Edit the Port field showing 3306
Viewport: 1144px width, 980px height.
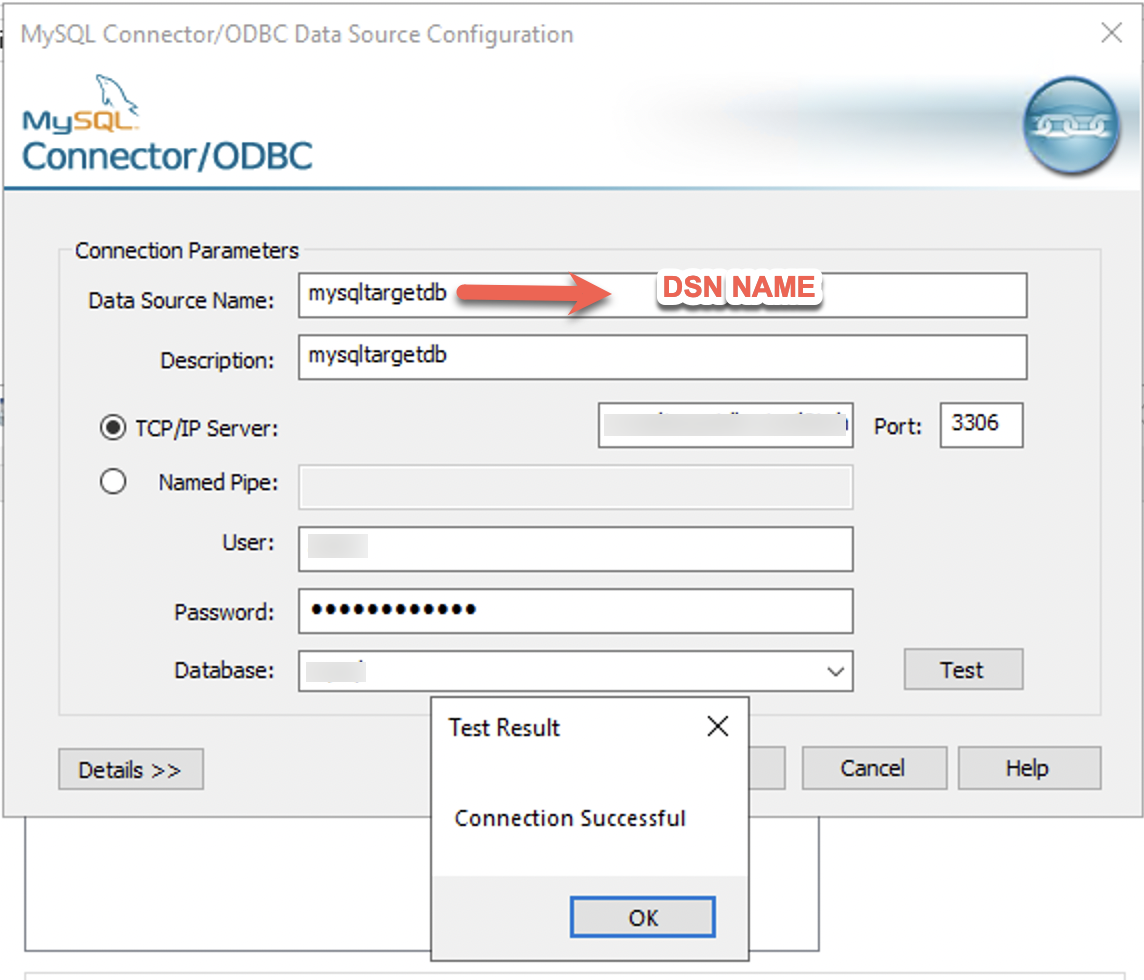981,425
